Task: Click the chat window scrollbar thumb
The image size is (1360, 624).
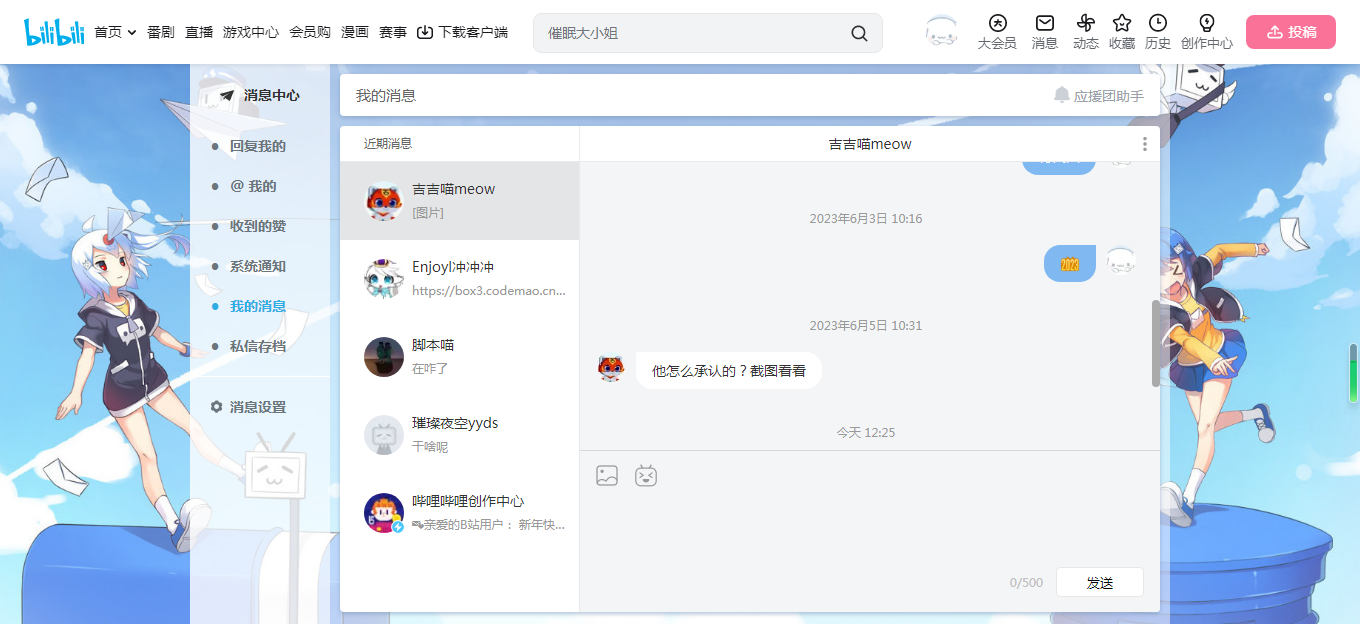Action: pyautogui.click(x=1156, y=343)
